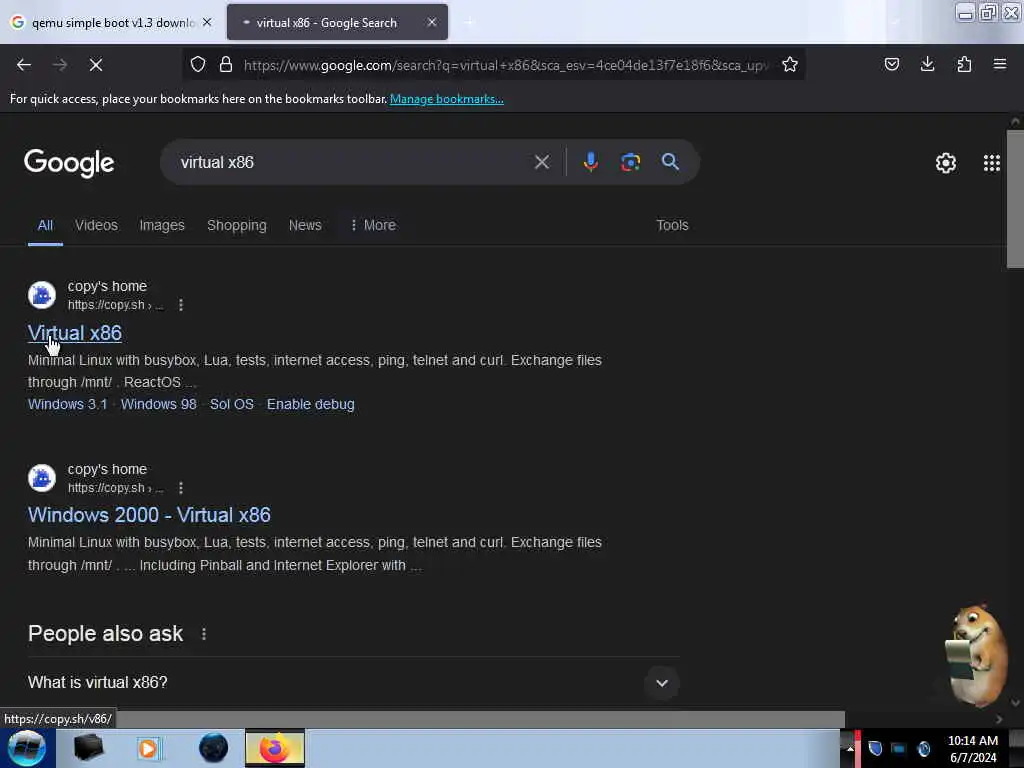Open the black box taskbar app

click(88, 748)
